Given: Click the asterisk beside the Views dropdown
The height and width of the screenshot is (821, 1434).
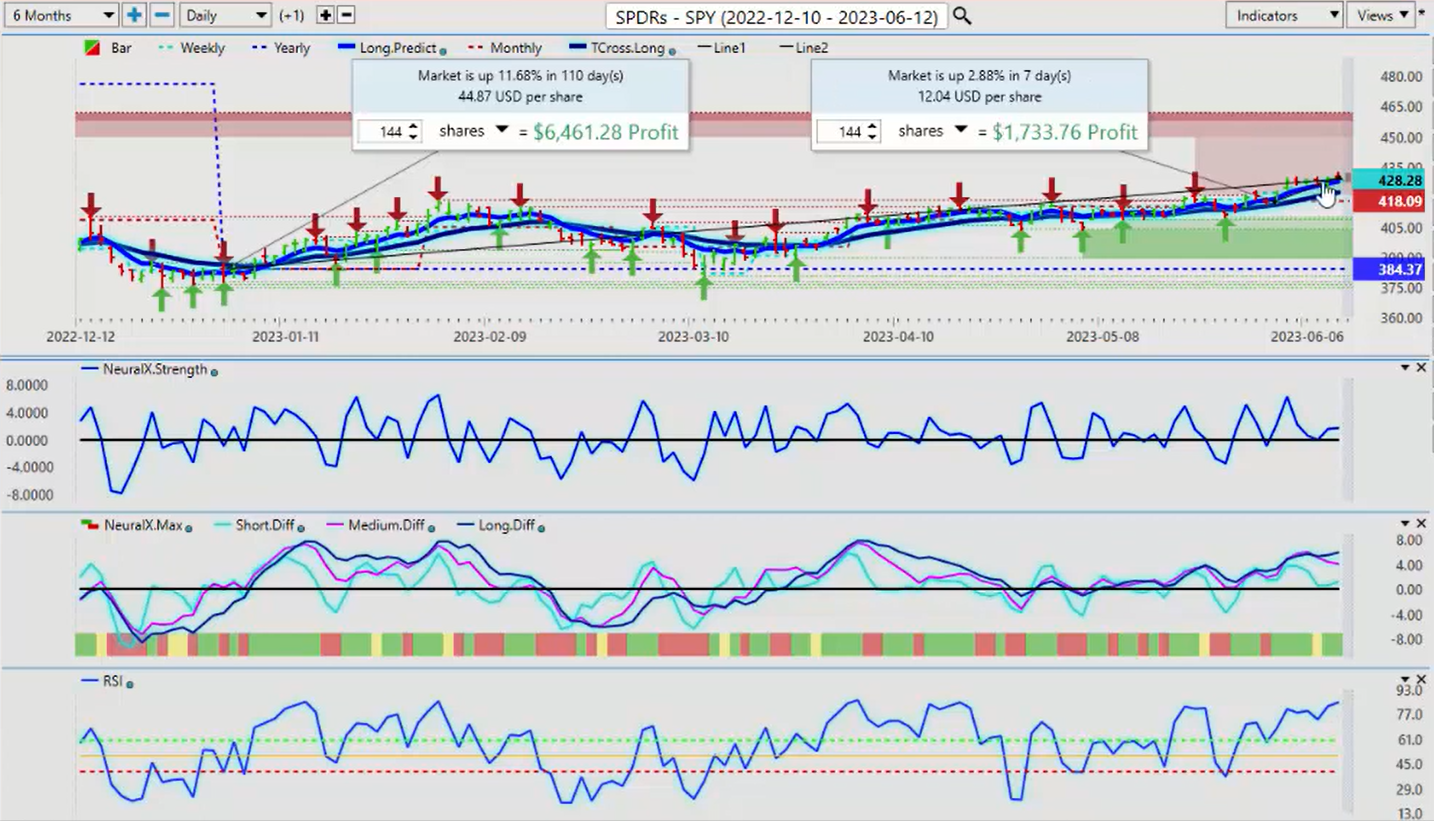Looking at the screenshot, I should (x=1422, y=13).
